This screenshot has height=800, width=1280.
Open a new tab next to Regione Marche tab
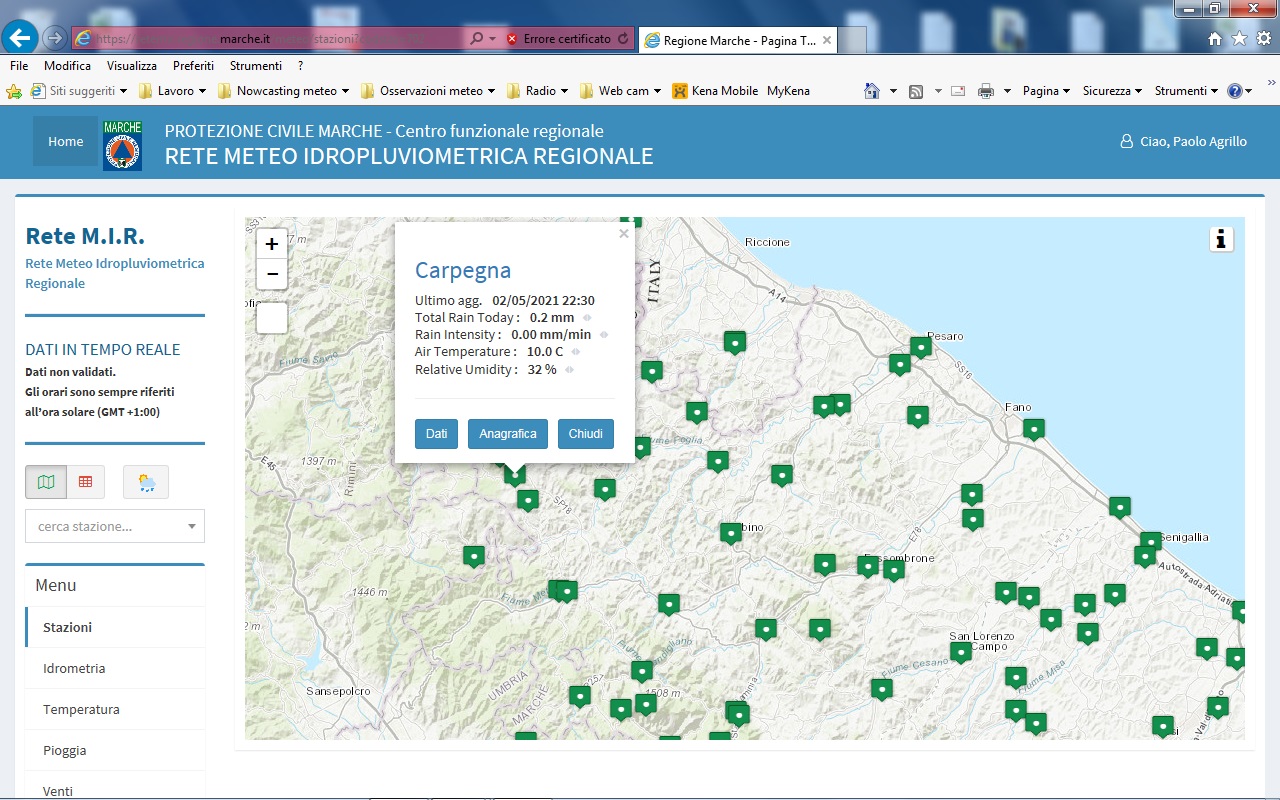pos(852,40)
